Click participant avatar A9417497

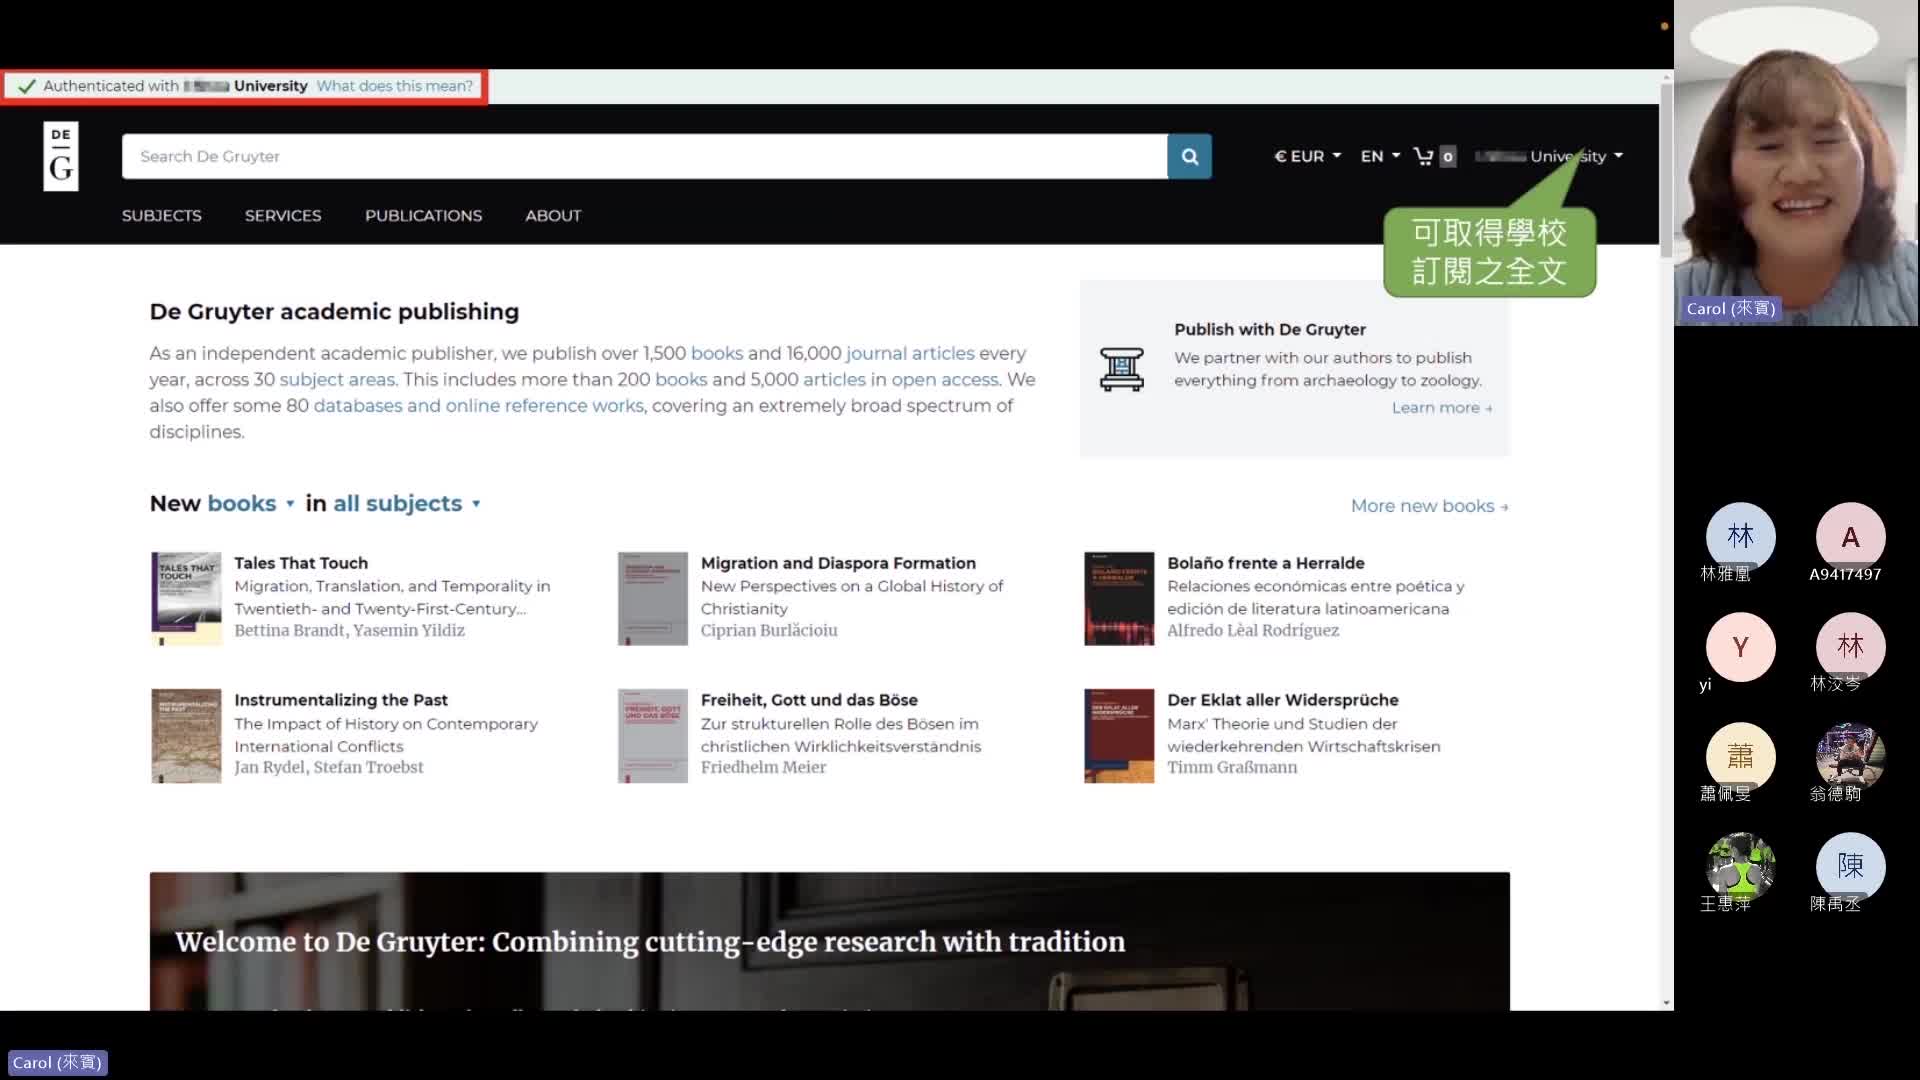[x=1850, y=537]
